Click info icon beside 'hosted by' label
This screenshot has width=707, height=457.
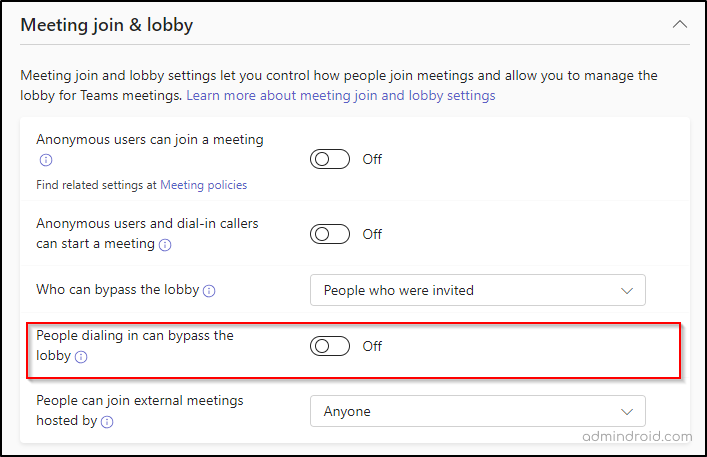(107, 422)
